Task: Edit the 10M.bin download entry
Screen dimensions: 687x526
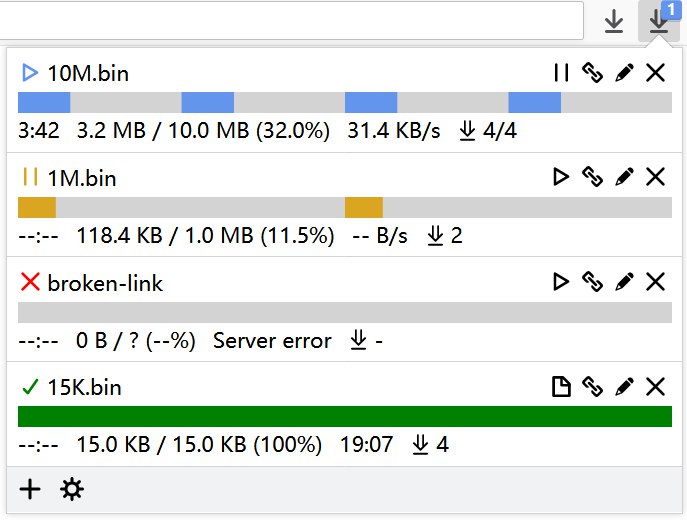Action: pos(624,73)
